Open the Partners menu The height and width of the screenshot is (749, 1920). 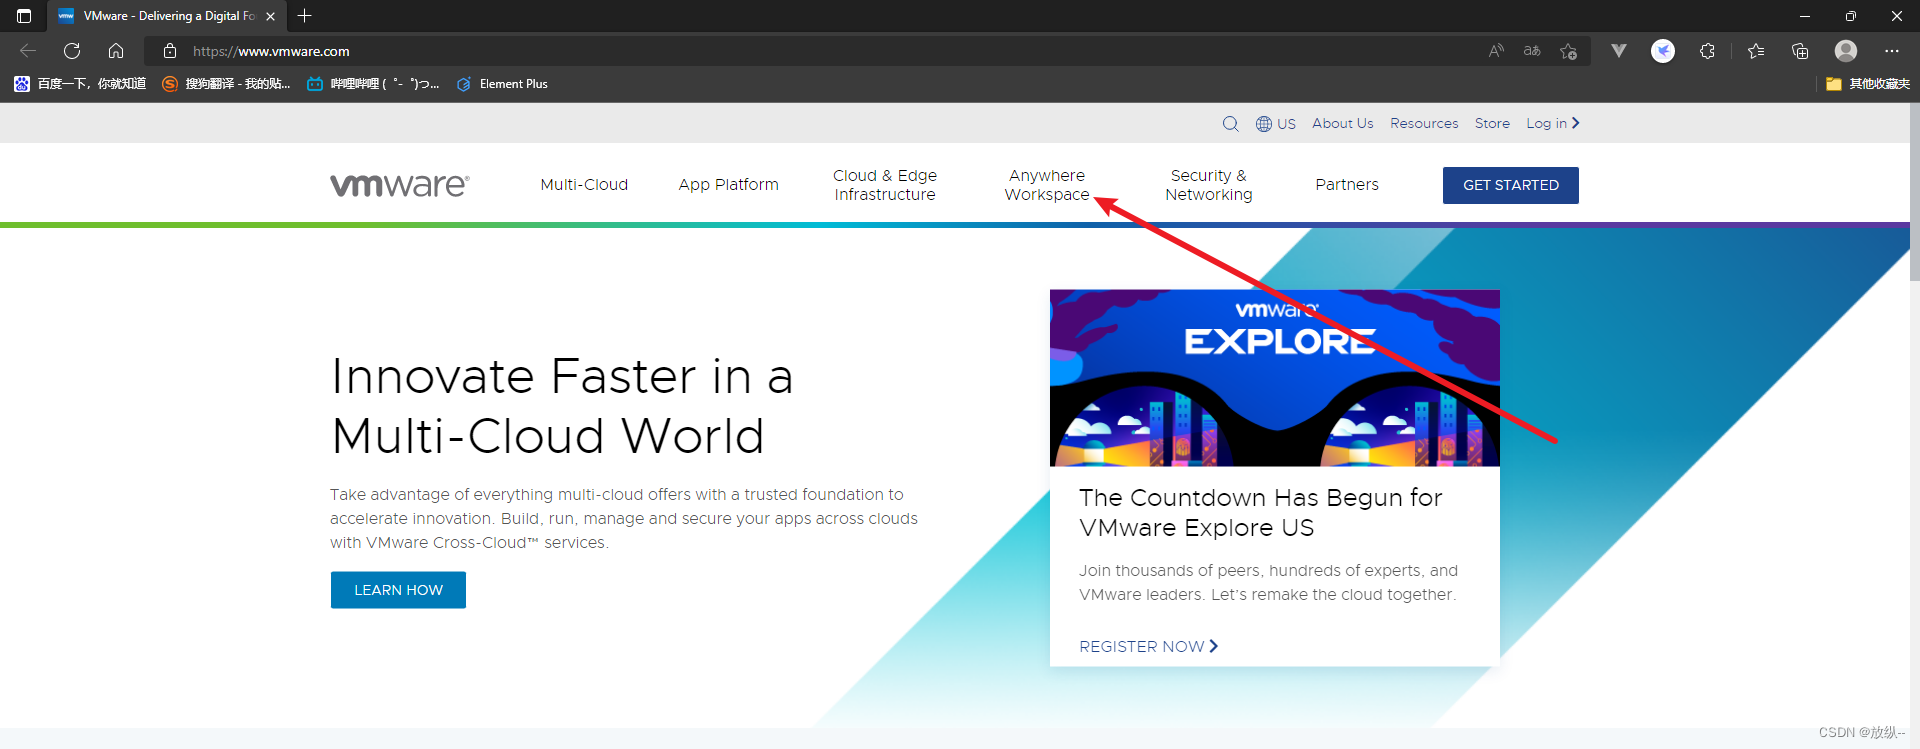click(x=1347, y=185)
